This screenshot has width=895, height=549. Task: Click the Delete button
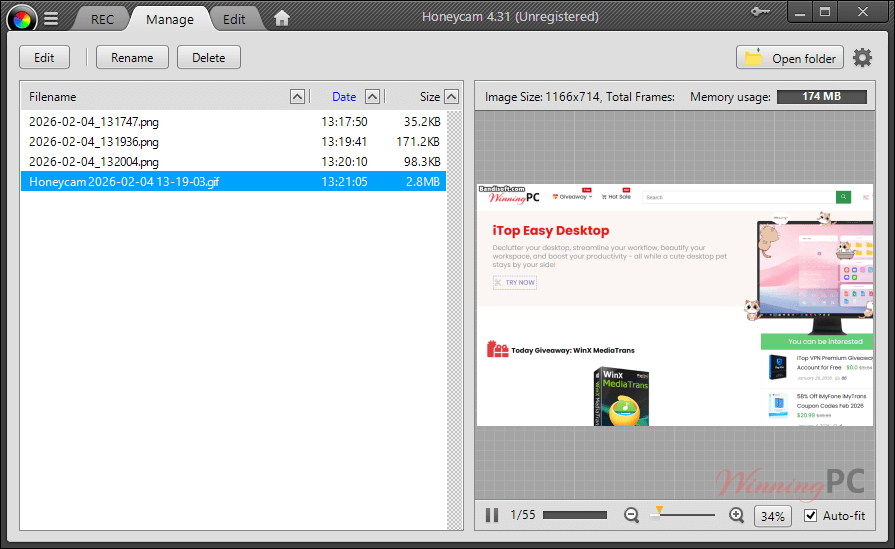(208, 58)
